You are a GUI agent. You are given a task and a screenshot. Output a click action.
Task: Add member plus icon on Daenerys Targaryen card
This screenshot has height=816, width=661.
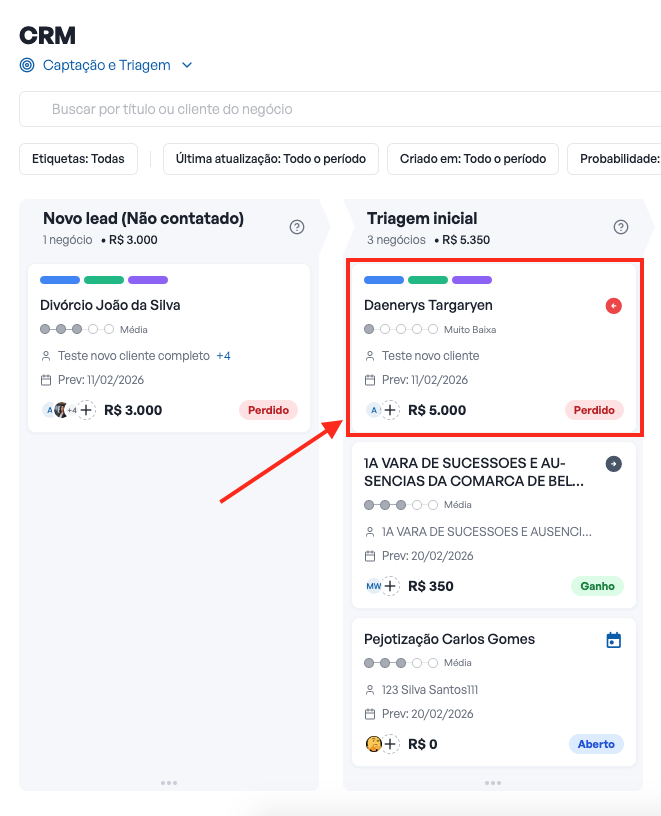pyautogui.click(x=391, y=410)
